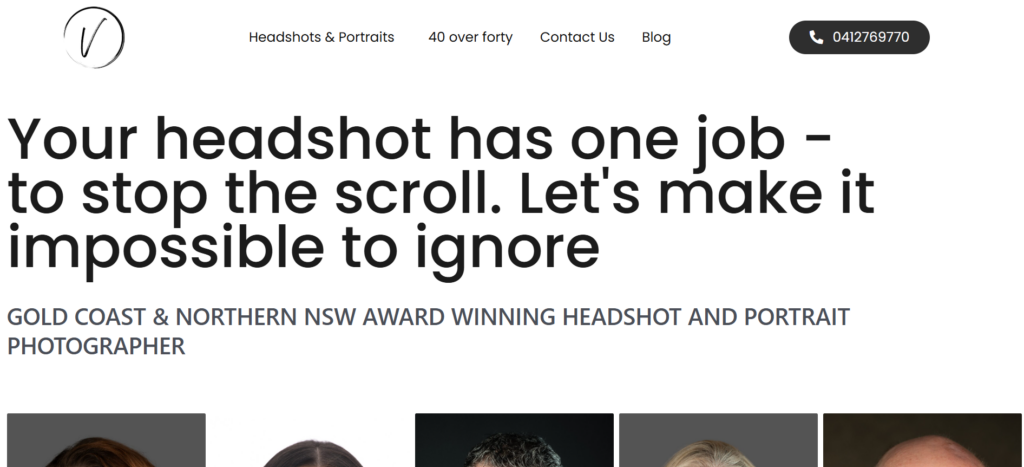The image size is (1024, 467).
Task: Click 'to stop the scroll' headline text
Action: [x=254, y=194]
